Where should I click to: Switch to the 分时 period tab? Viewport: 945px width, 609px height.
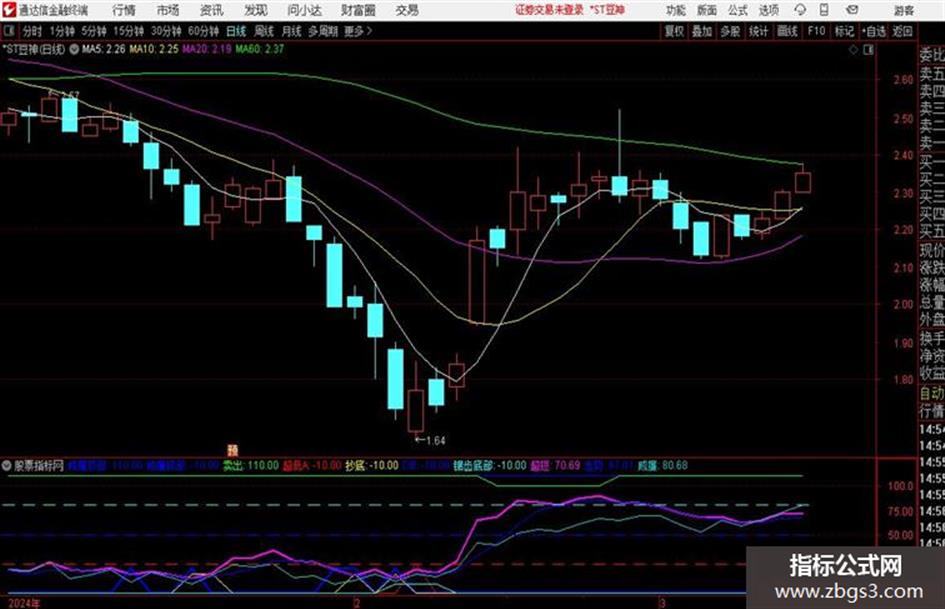pyautogui.click(x=33, y=31)
